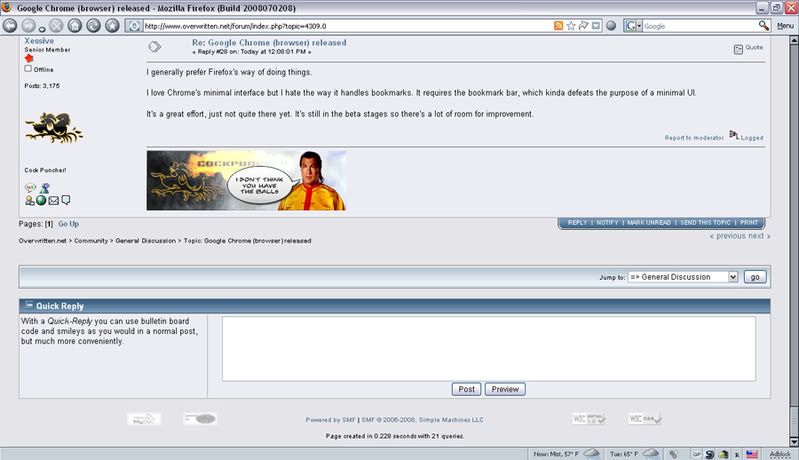
Task: Click the arrow share icon in the address bar
Action: coord(583,26)
